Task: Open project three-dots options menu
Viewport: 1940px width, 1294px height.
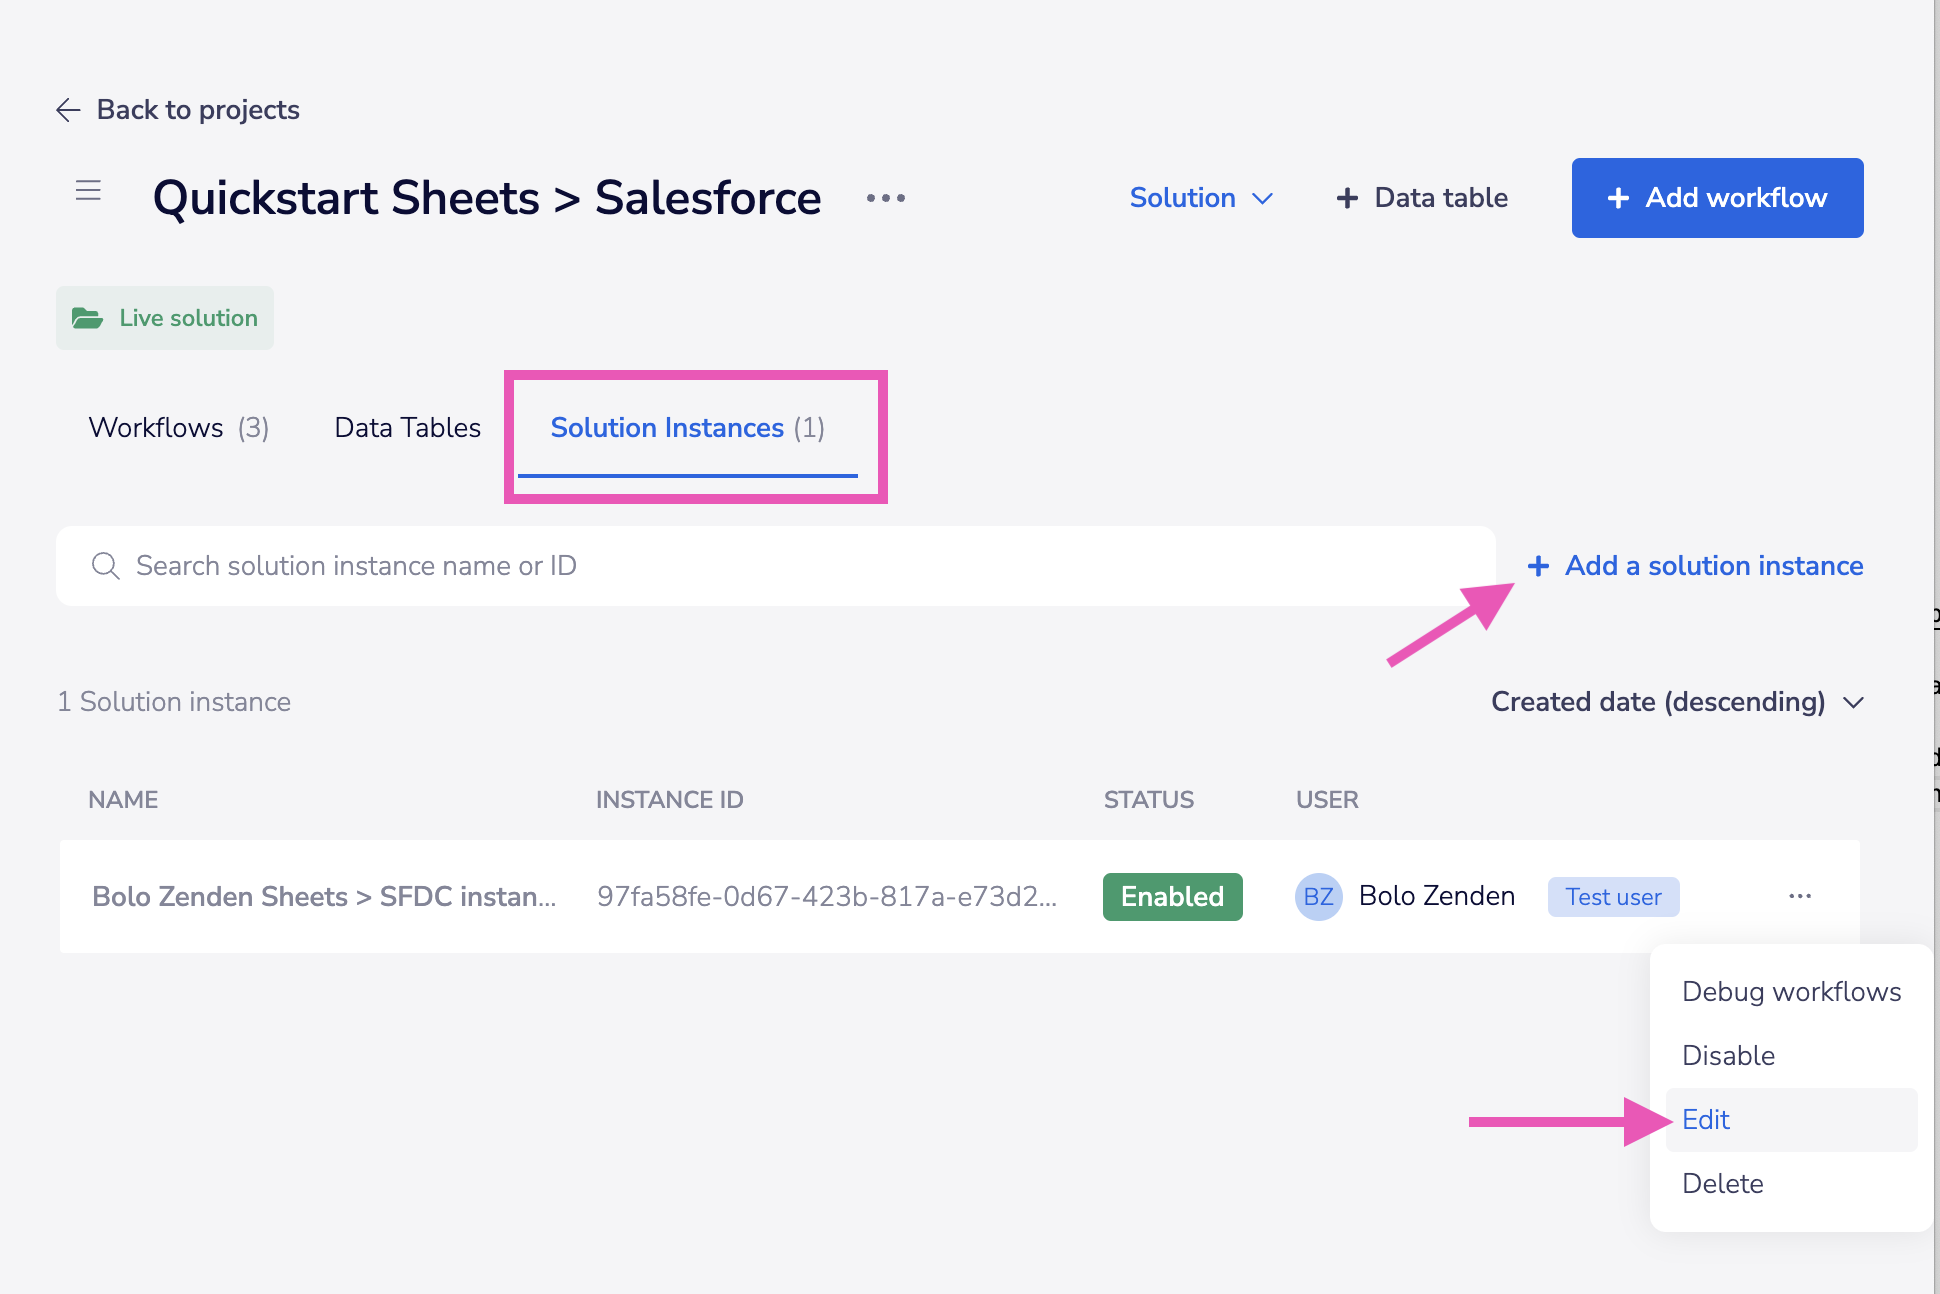Action: pyautogui.click(x=886, y=198)
